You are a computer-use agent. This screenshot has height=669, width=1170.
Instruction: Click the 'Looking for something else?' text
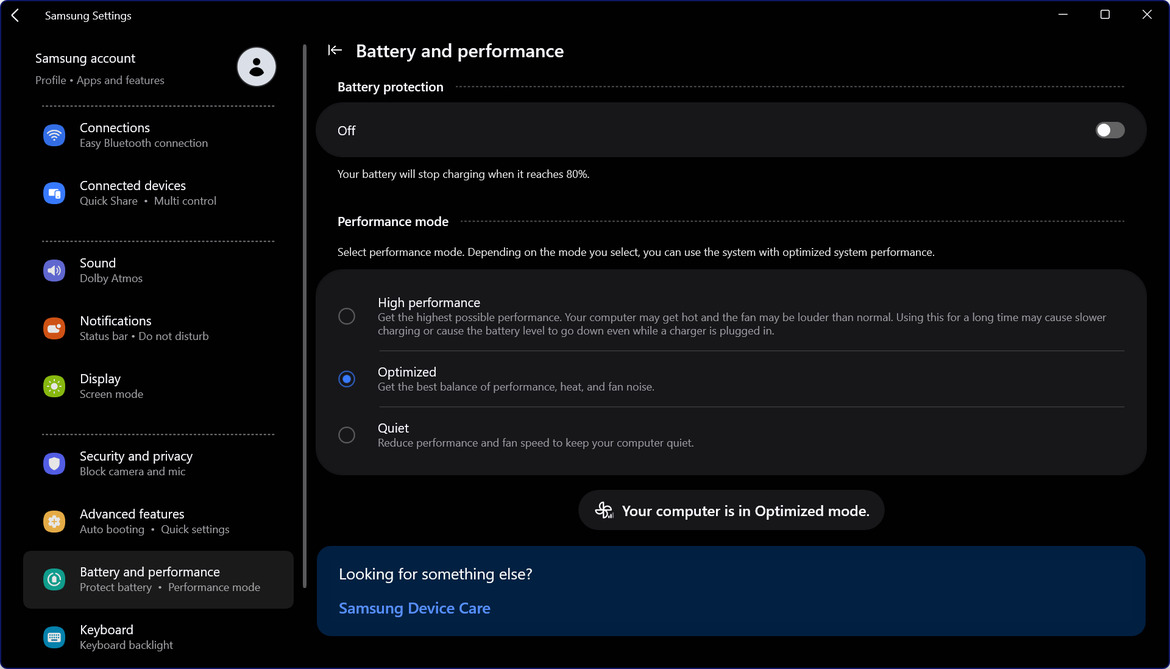(x=436, y=574)
